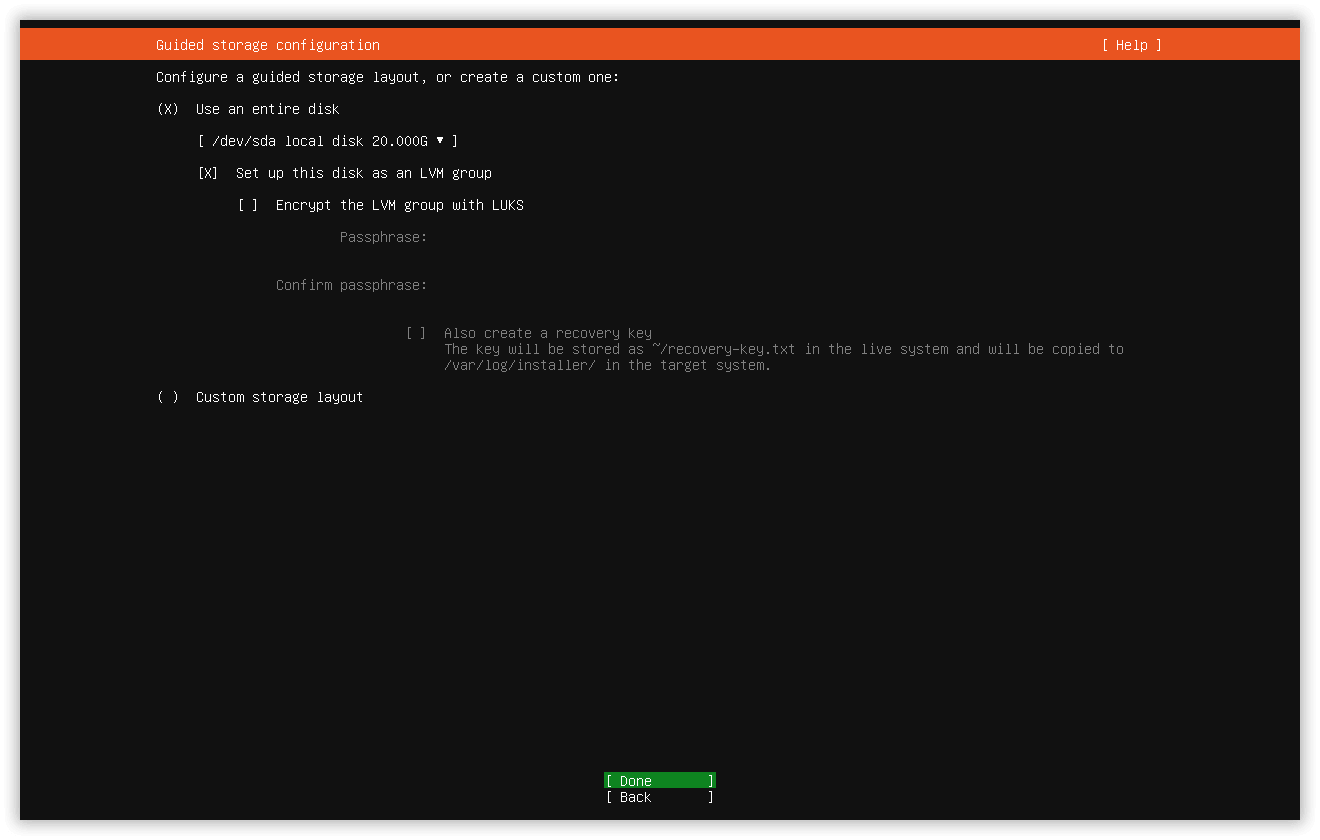This screenshot has height=840, width=1320.
Task: Click the recovery-key.txt description text
Action: 784,357
